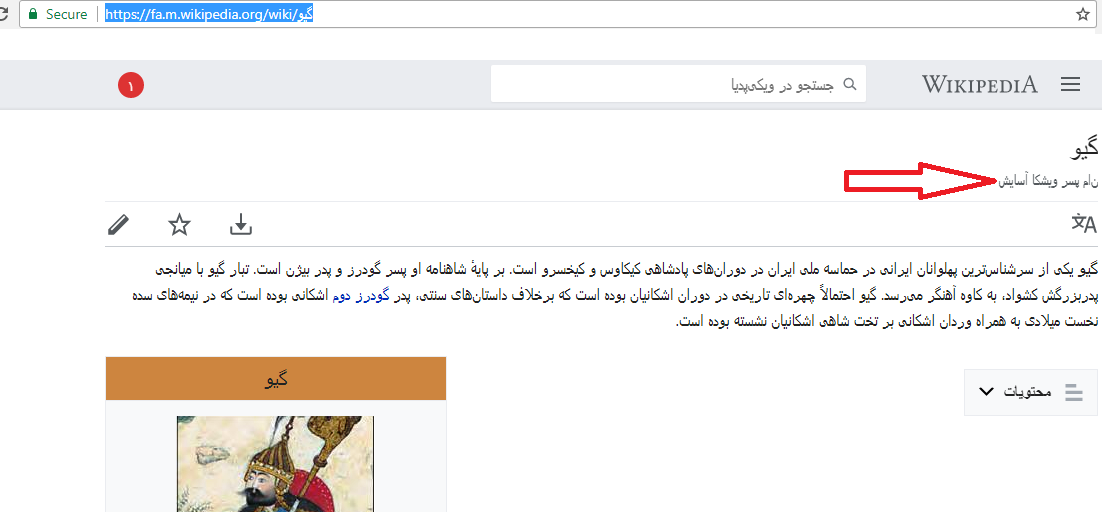Click the edit pencil icon
This screenshot has width=1102, height=512.
point(118,225)
